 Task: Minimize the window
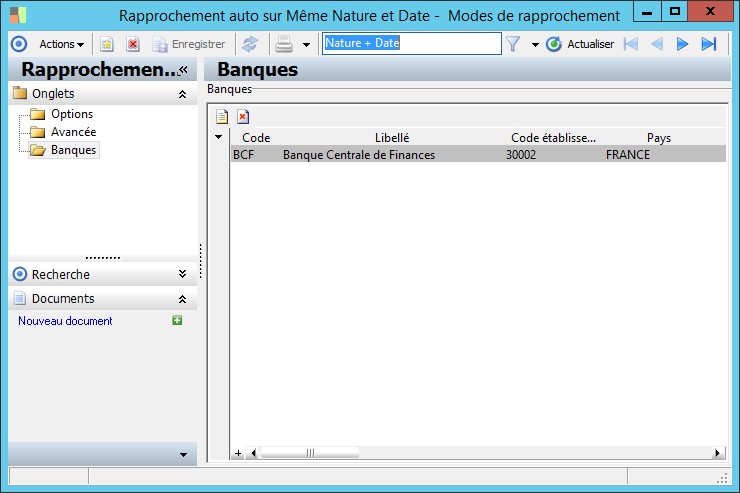pos(647,12)
